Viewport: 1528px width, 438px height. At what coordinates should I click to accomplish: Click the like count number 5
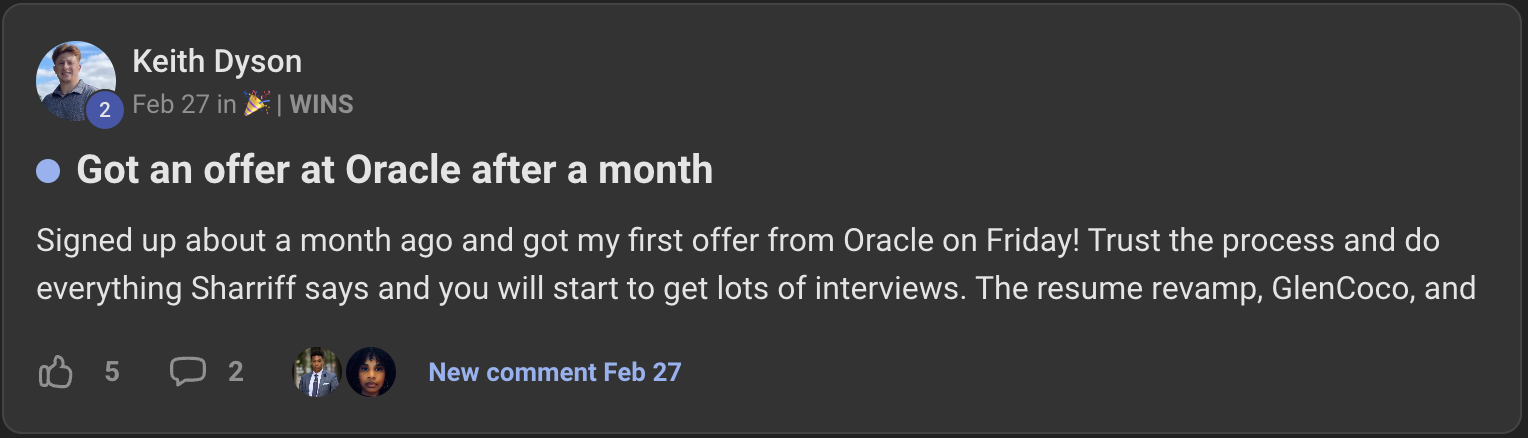[x=112, y=373]
